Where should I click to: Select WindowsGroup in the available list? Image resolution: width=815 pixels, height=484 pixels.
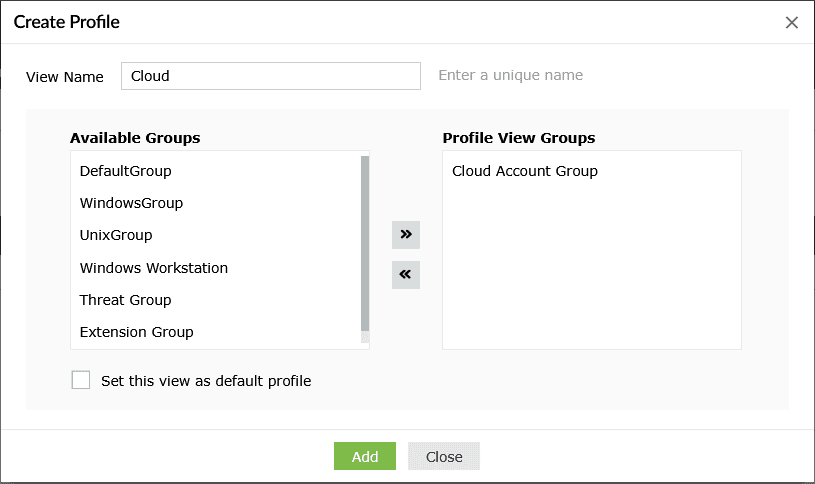coord(131,203)
